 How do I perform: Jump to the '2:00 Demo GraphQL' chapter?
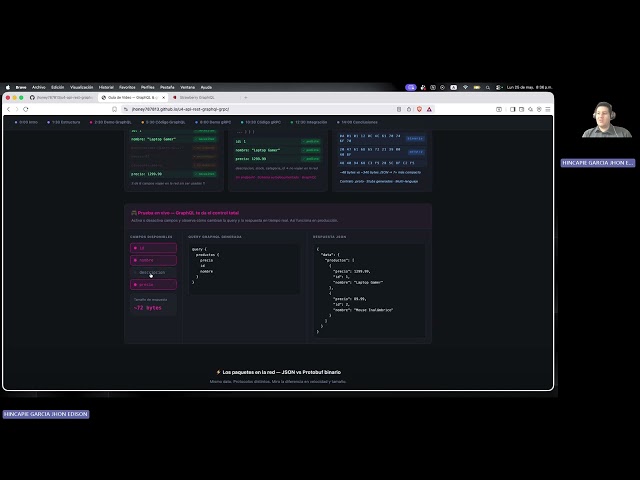coord(111,122)
